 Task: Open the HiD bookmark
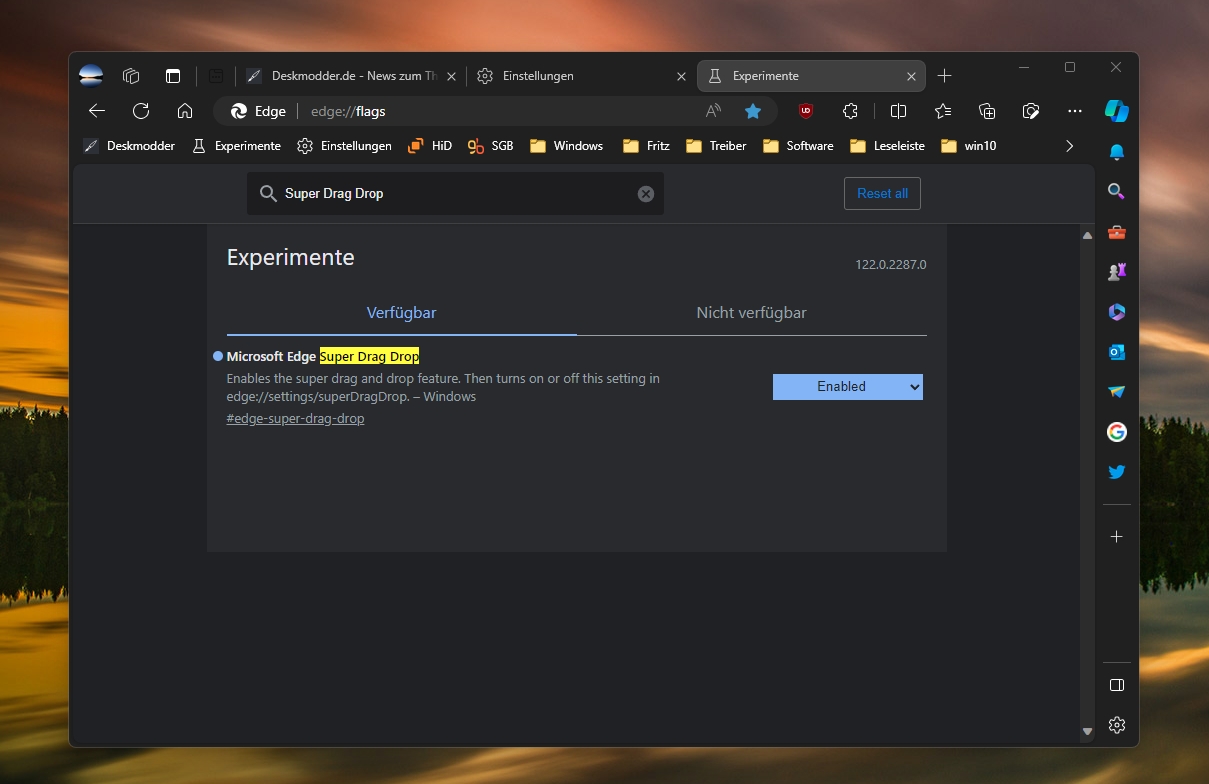pyautogui.click(x=430, y=146)
